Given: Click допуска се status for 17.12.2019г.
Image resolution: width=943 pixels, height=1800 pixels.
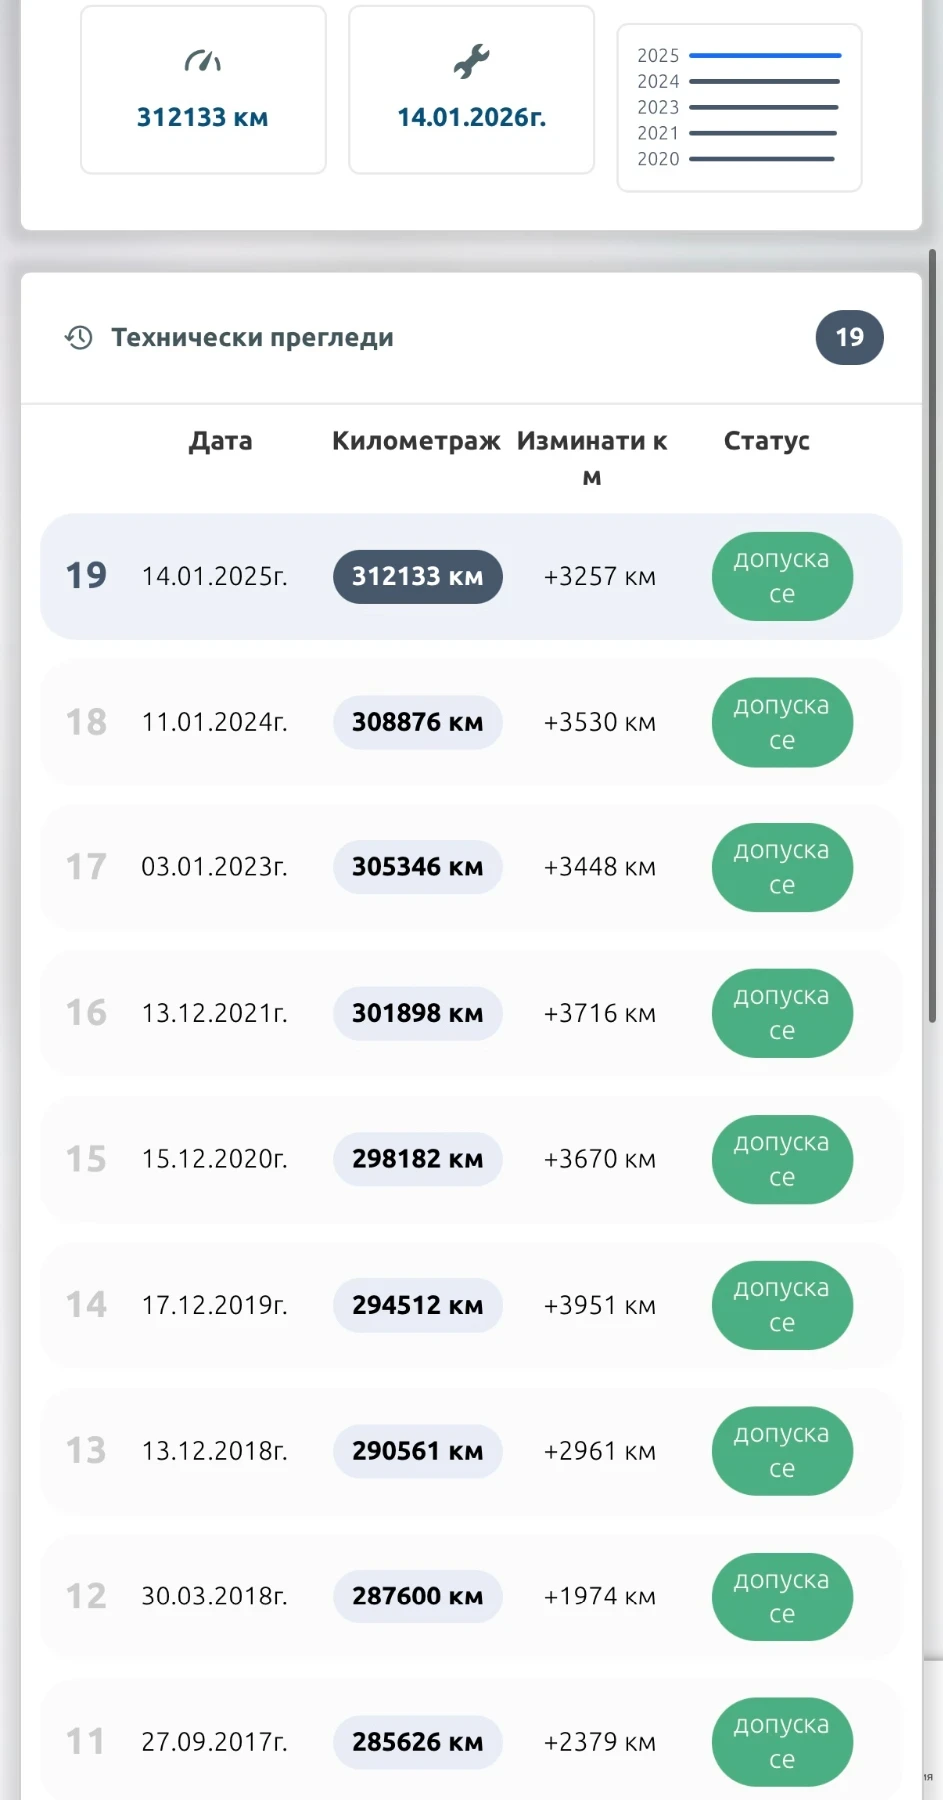Looking at the screenshot, I should tap(782, 1305).
